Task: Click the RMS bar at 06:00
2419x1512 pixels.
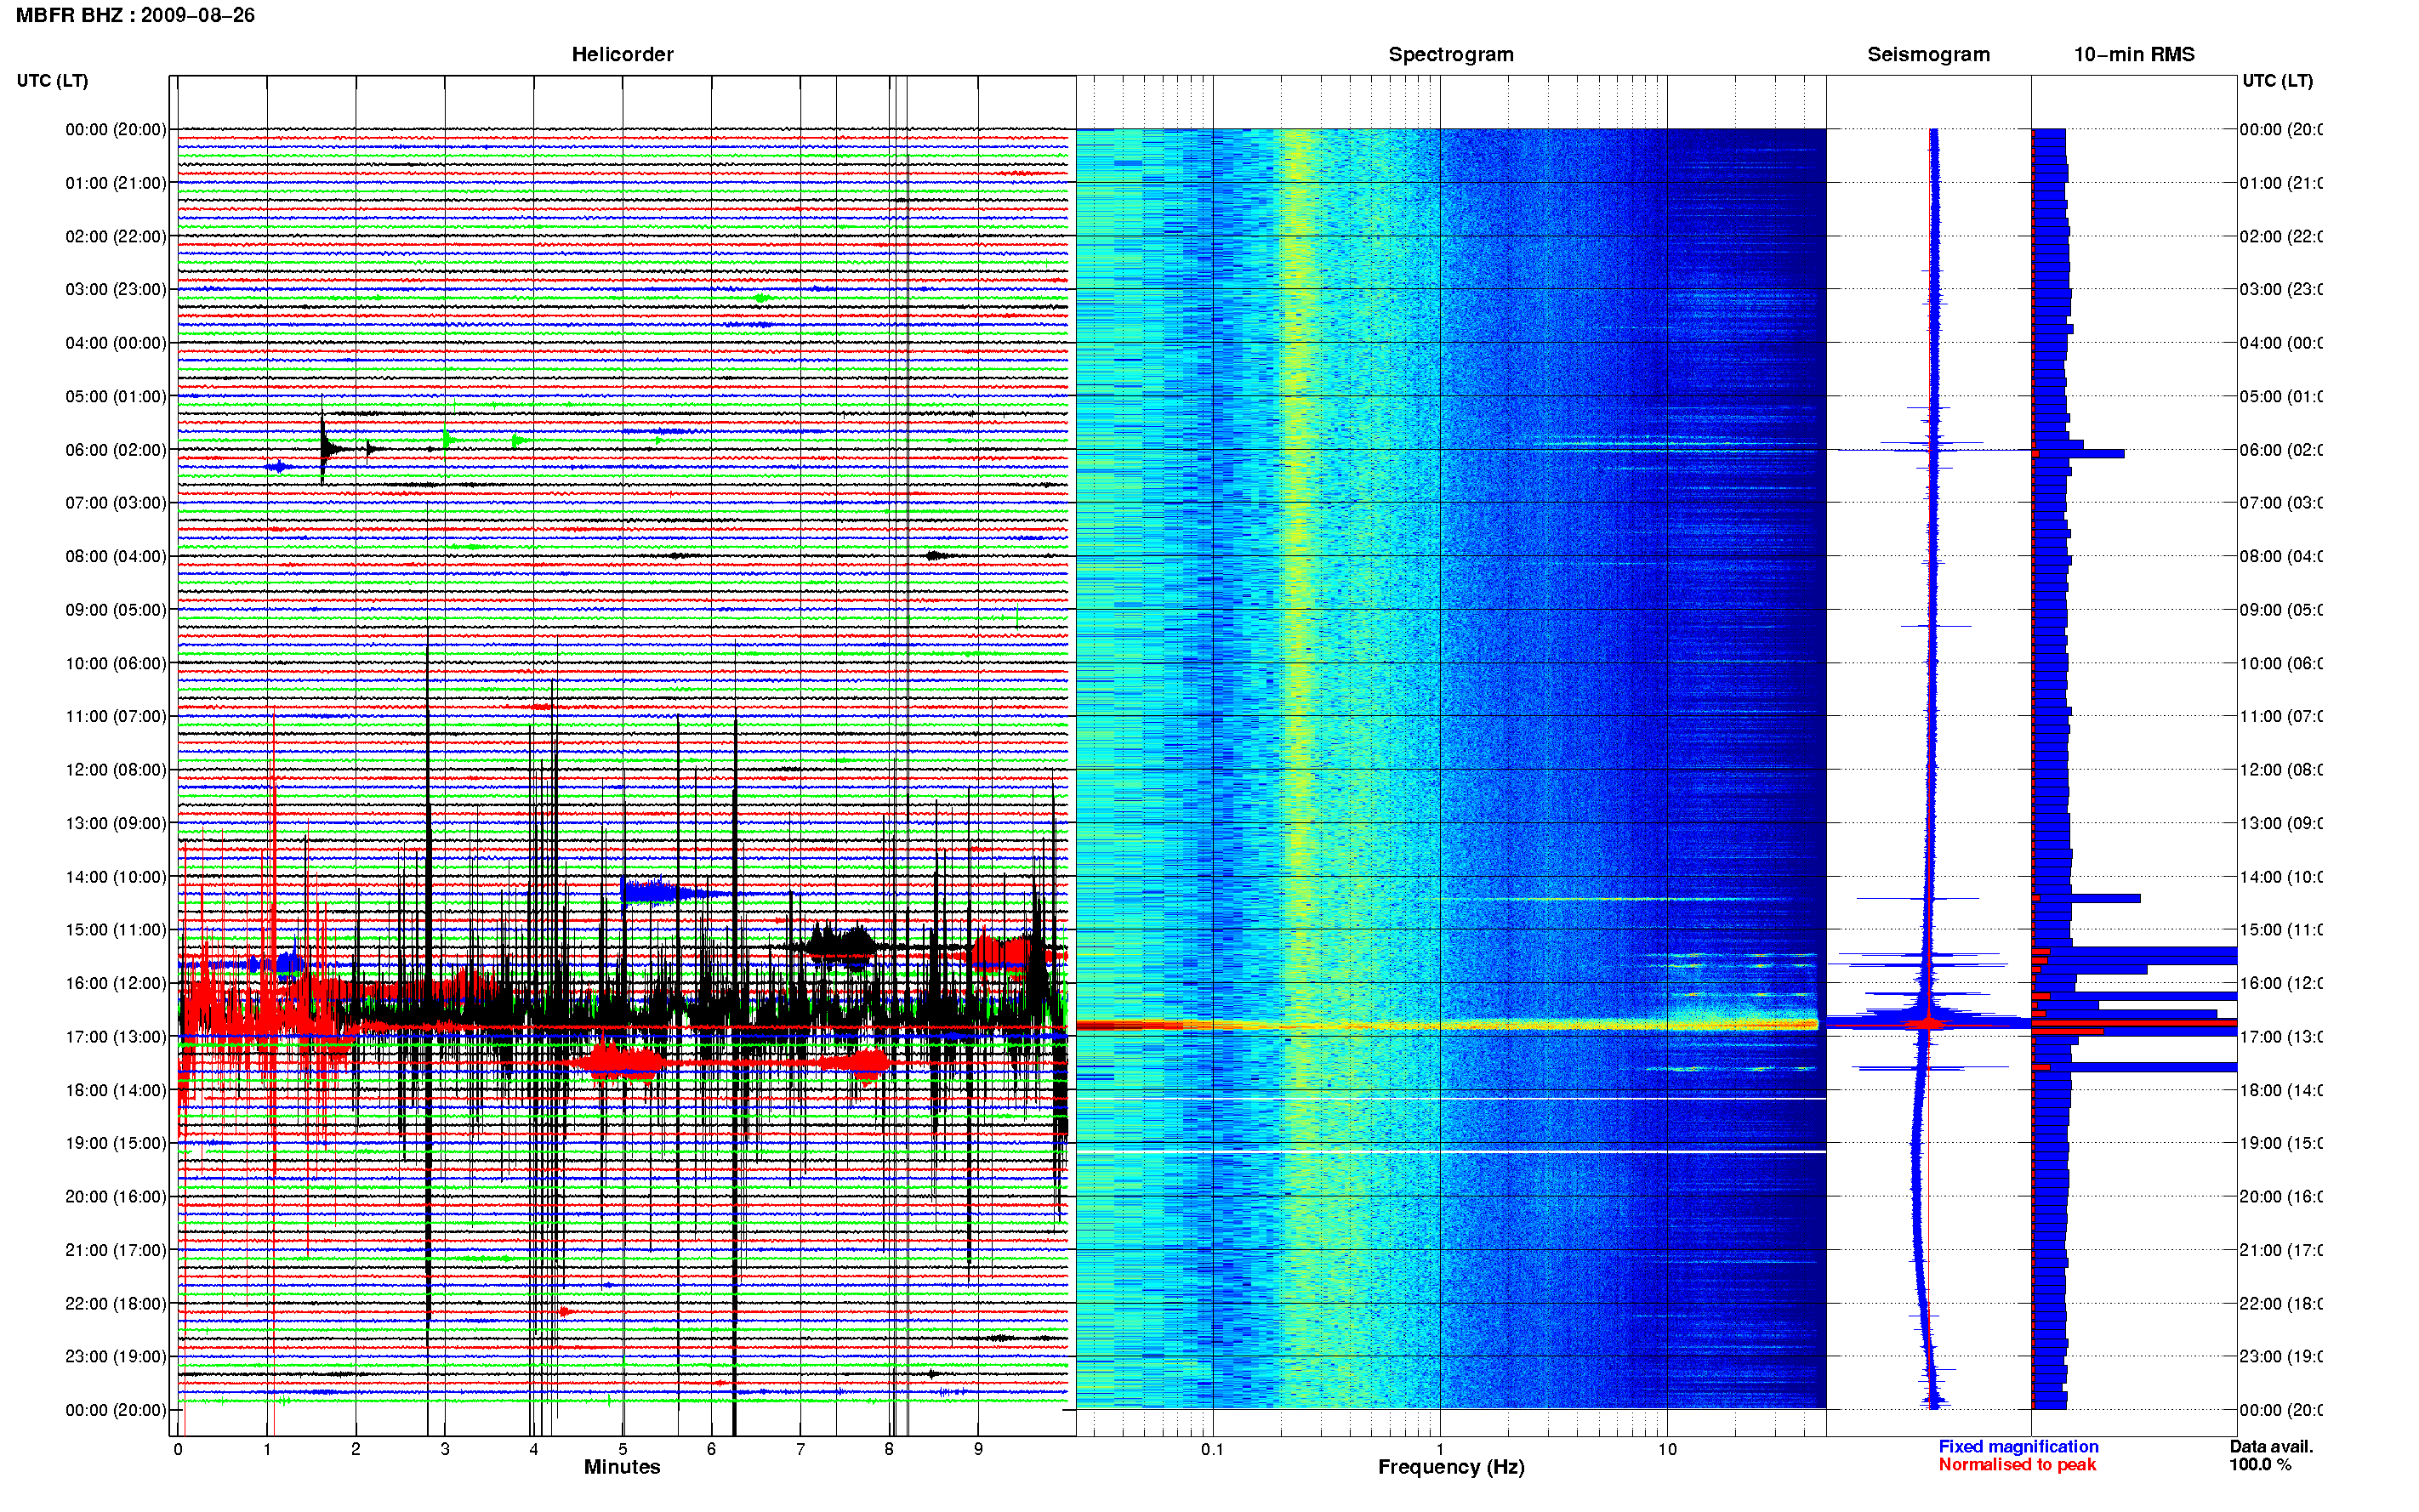Action: click(x=2078, y=454)
